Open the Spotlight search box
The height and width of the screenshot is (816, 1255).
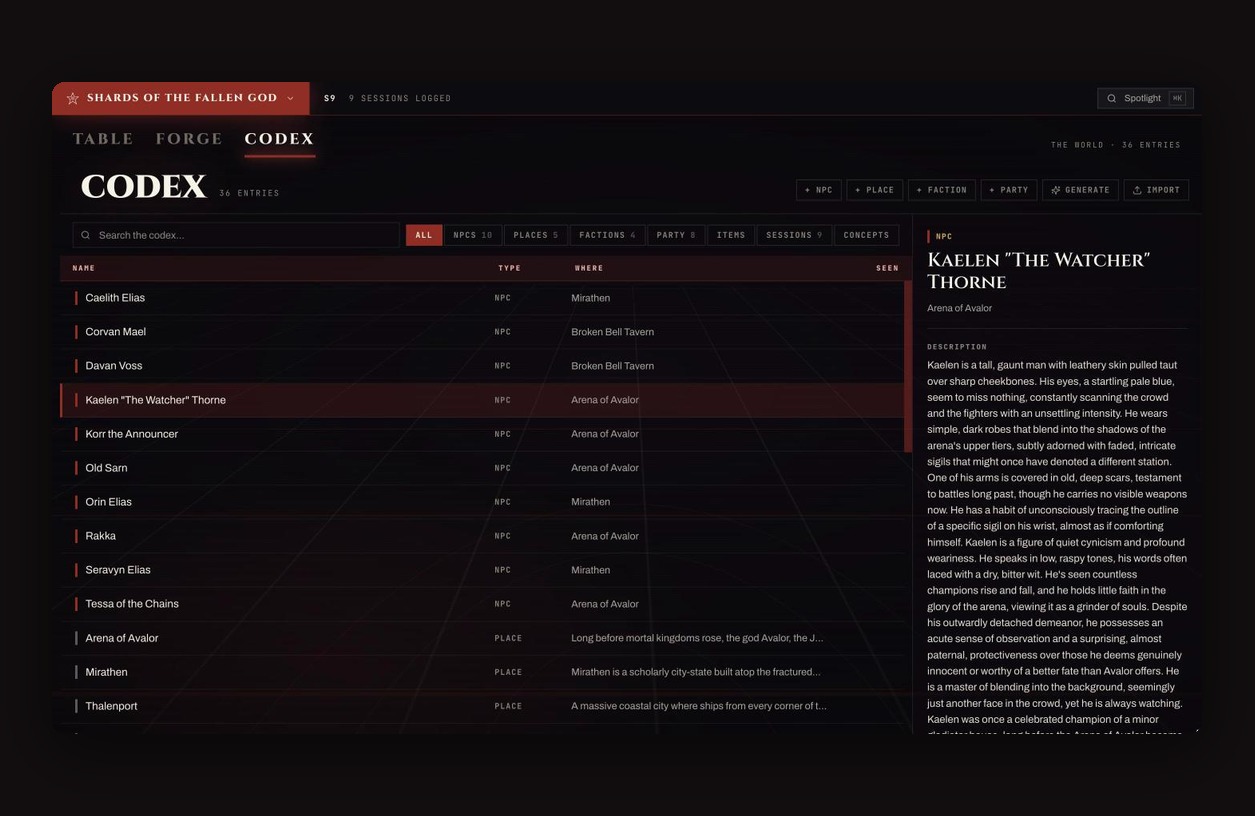(1145, 98)
